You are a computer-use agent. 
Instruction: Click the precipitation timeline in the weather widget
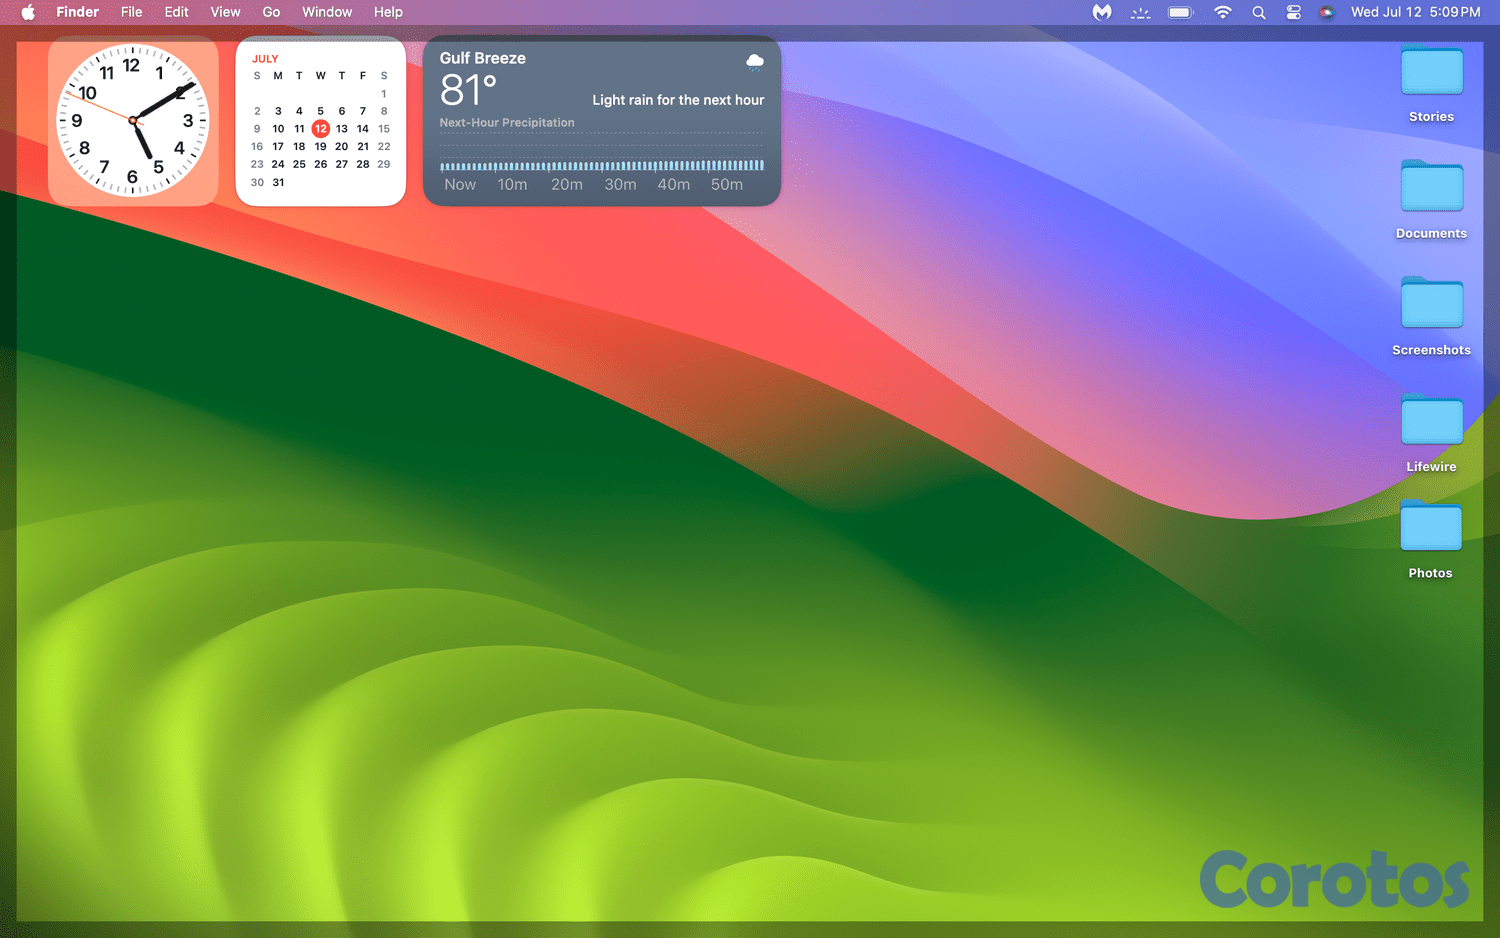(600, 165)
